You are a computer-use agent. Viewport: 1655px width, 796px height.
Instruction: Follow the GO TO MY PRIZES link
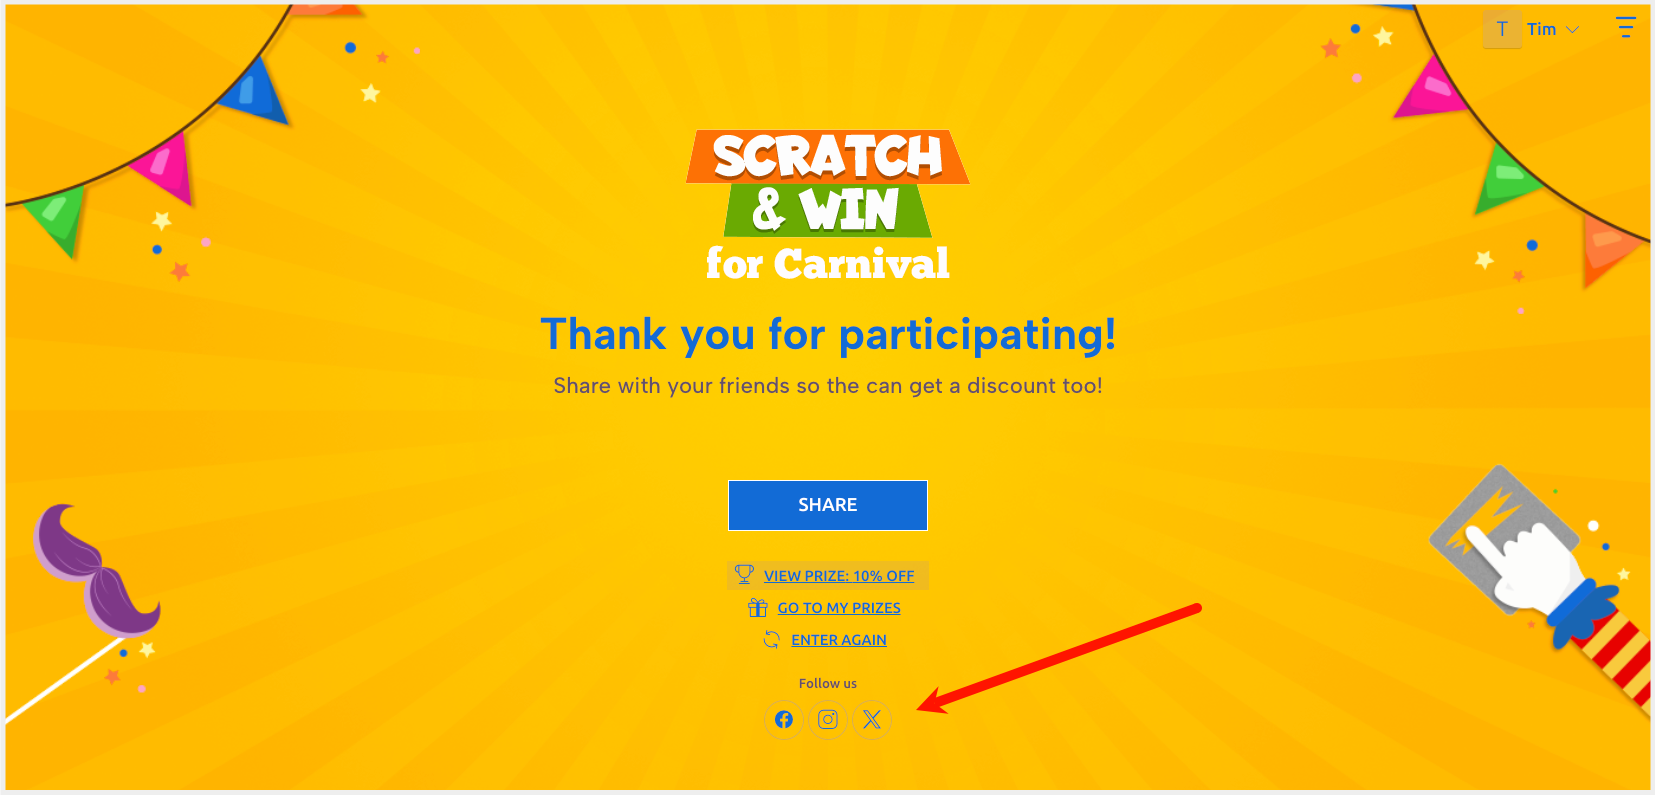pos(838,608)
